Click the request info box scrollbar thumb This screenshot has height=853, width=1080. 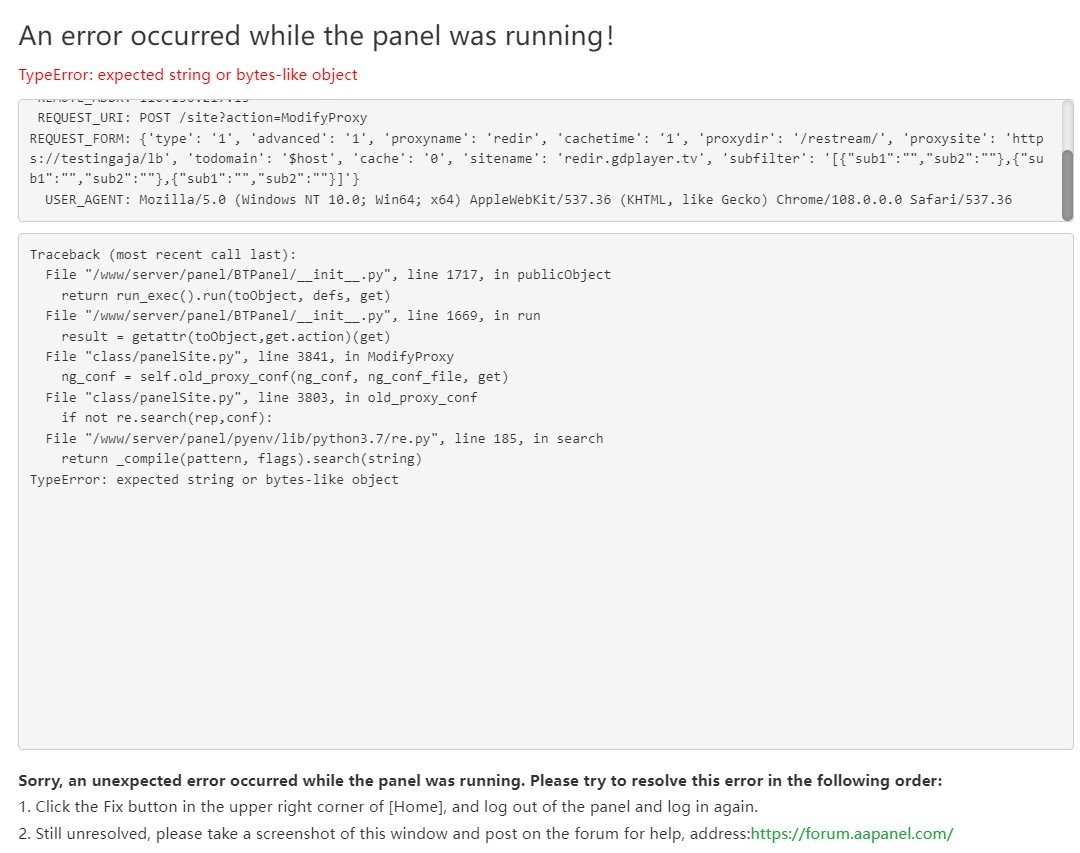click(x=1067, y=184)
